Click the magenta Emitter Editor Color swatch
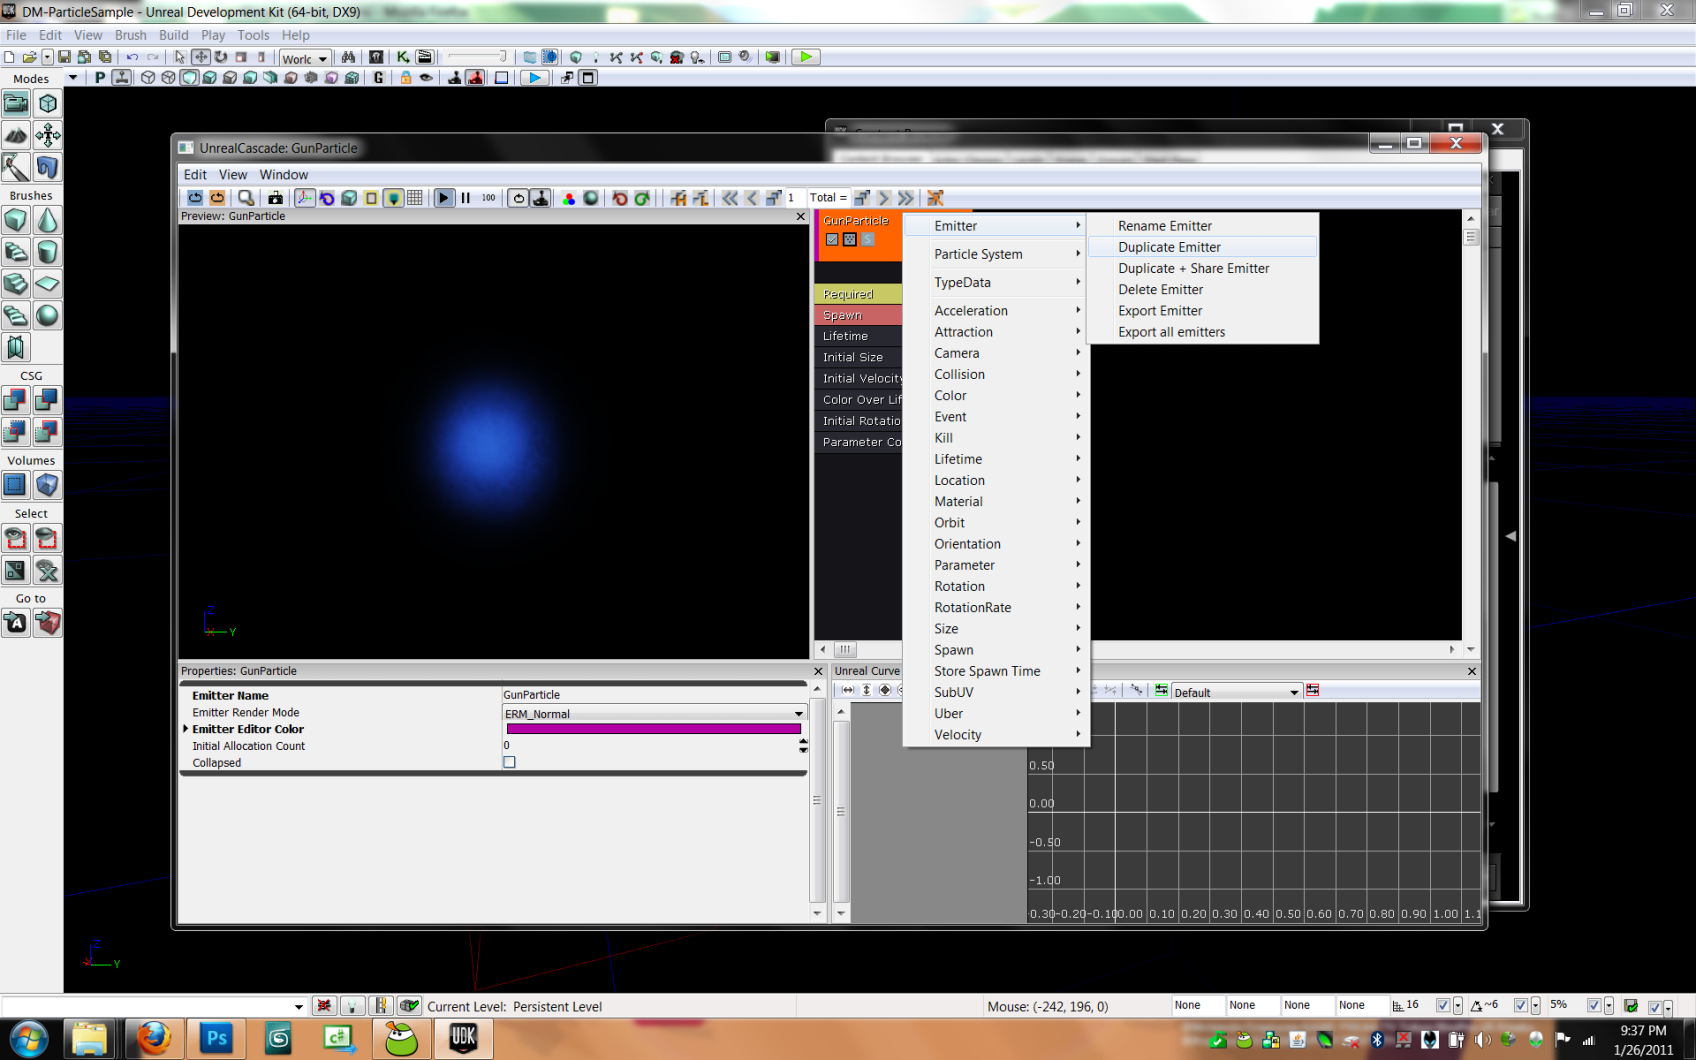Screen dimensions: 1696x1060 click(654, 729)
